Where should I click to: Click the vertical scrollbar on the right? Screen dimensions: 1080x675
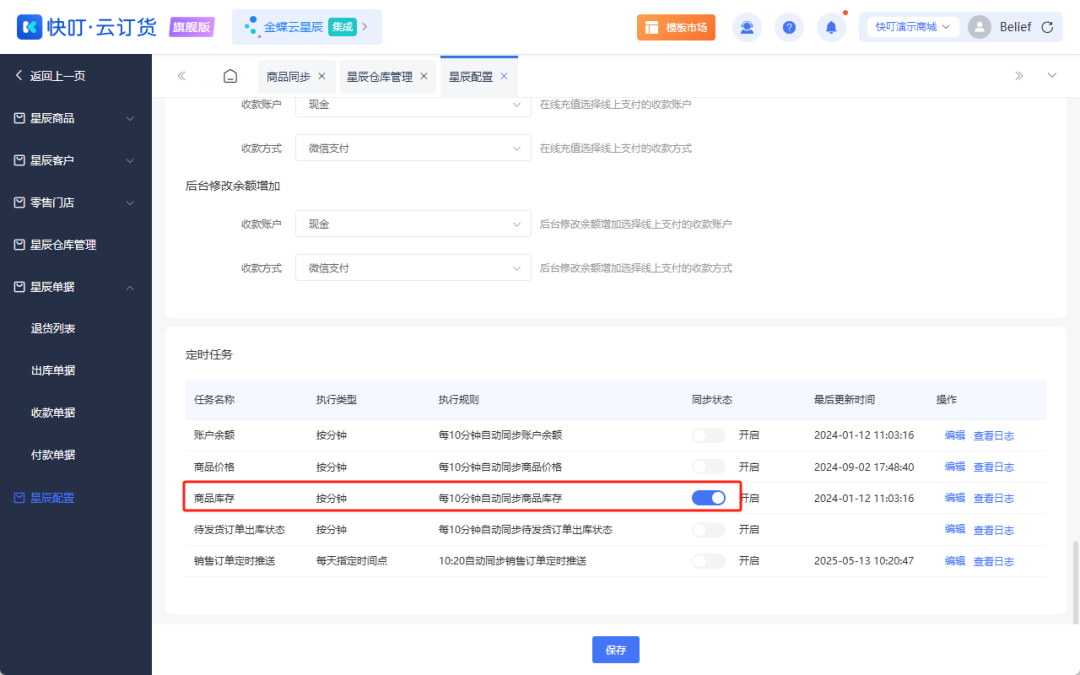1076,575
